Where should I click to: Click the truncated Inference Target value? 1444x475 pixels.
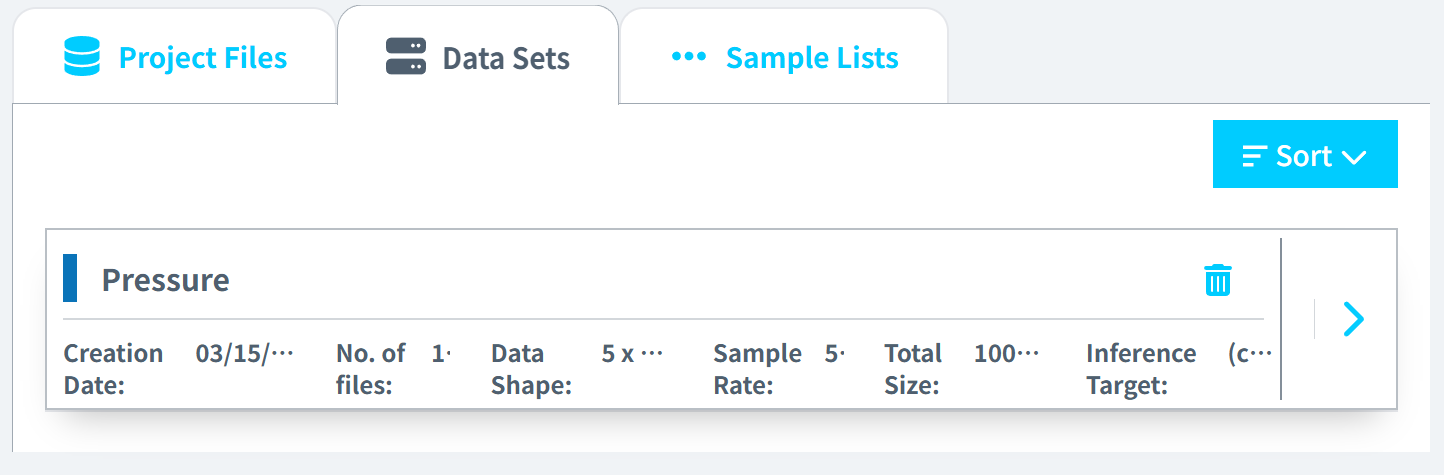pyautogui.click(x=1248, y=354)
